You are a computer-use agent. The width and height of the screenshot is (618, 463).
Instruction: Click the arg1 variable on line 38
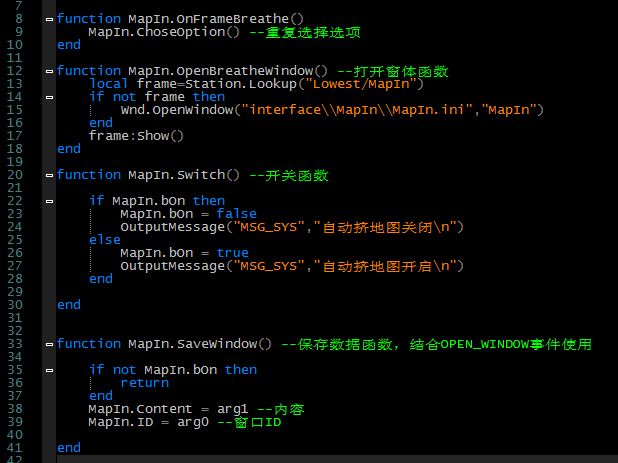[233, 409]
